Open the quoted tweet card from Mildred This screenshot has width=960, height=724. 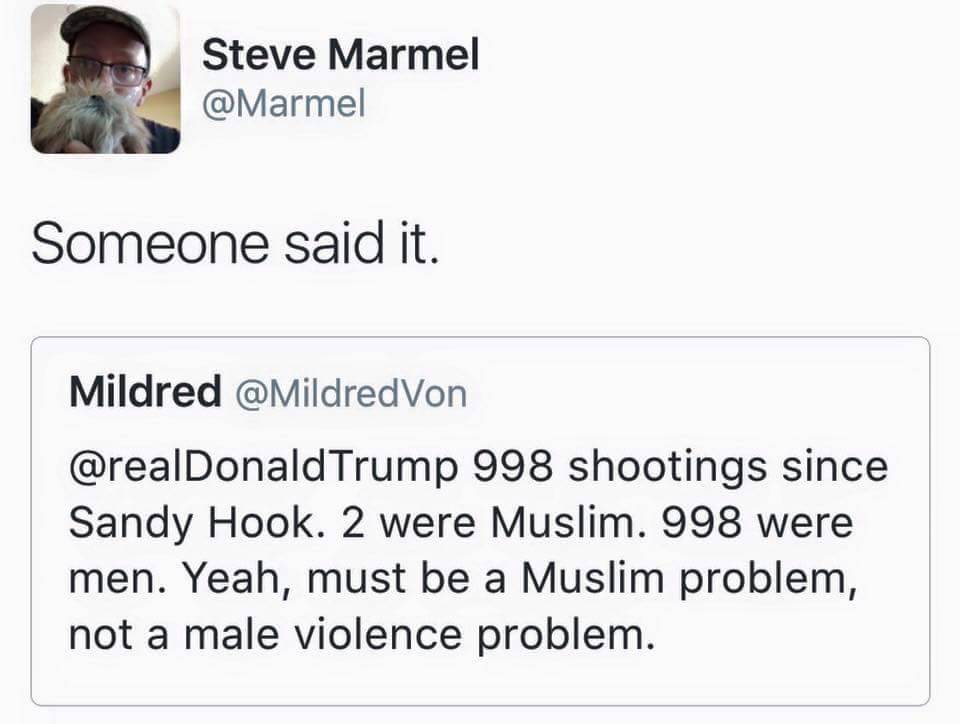click(x=480, y=521)
